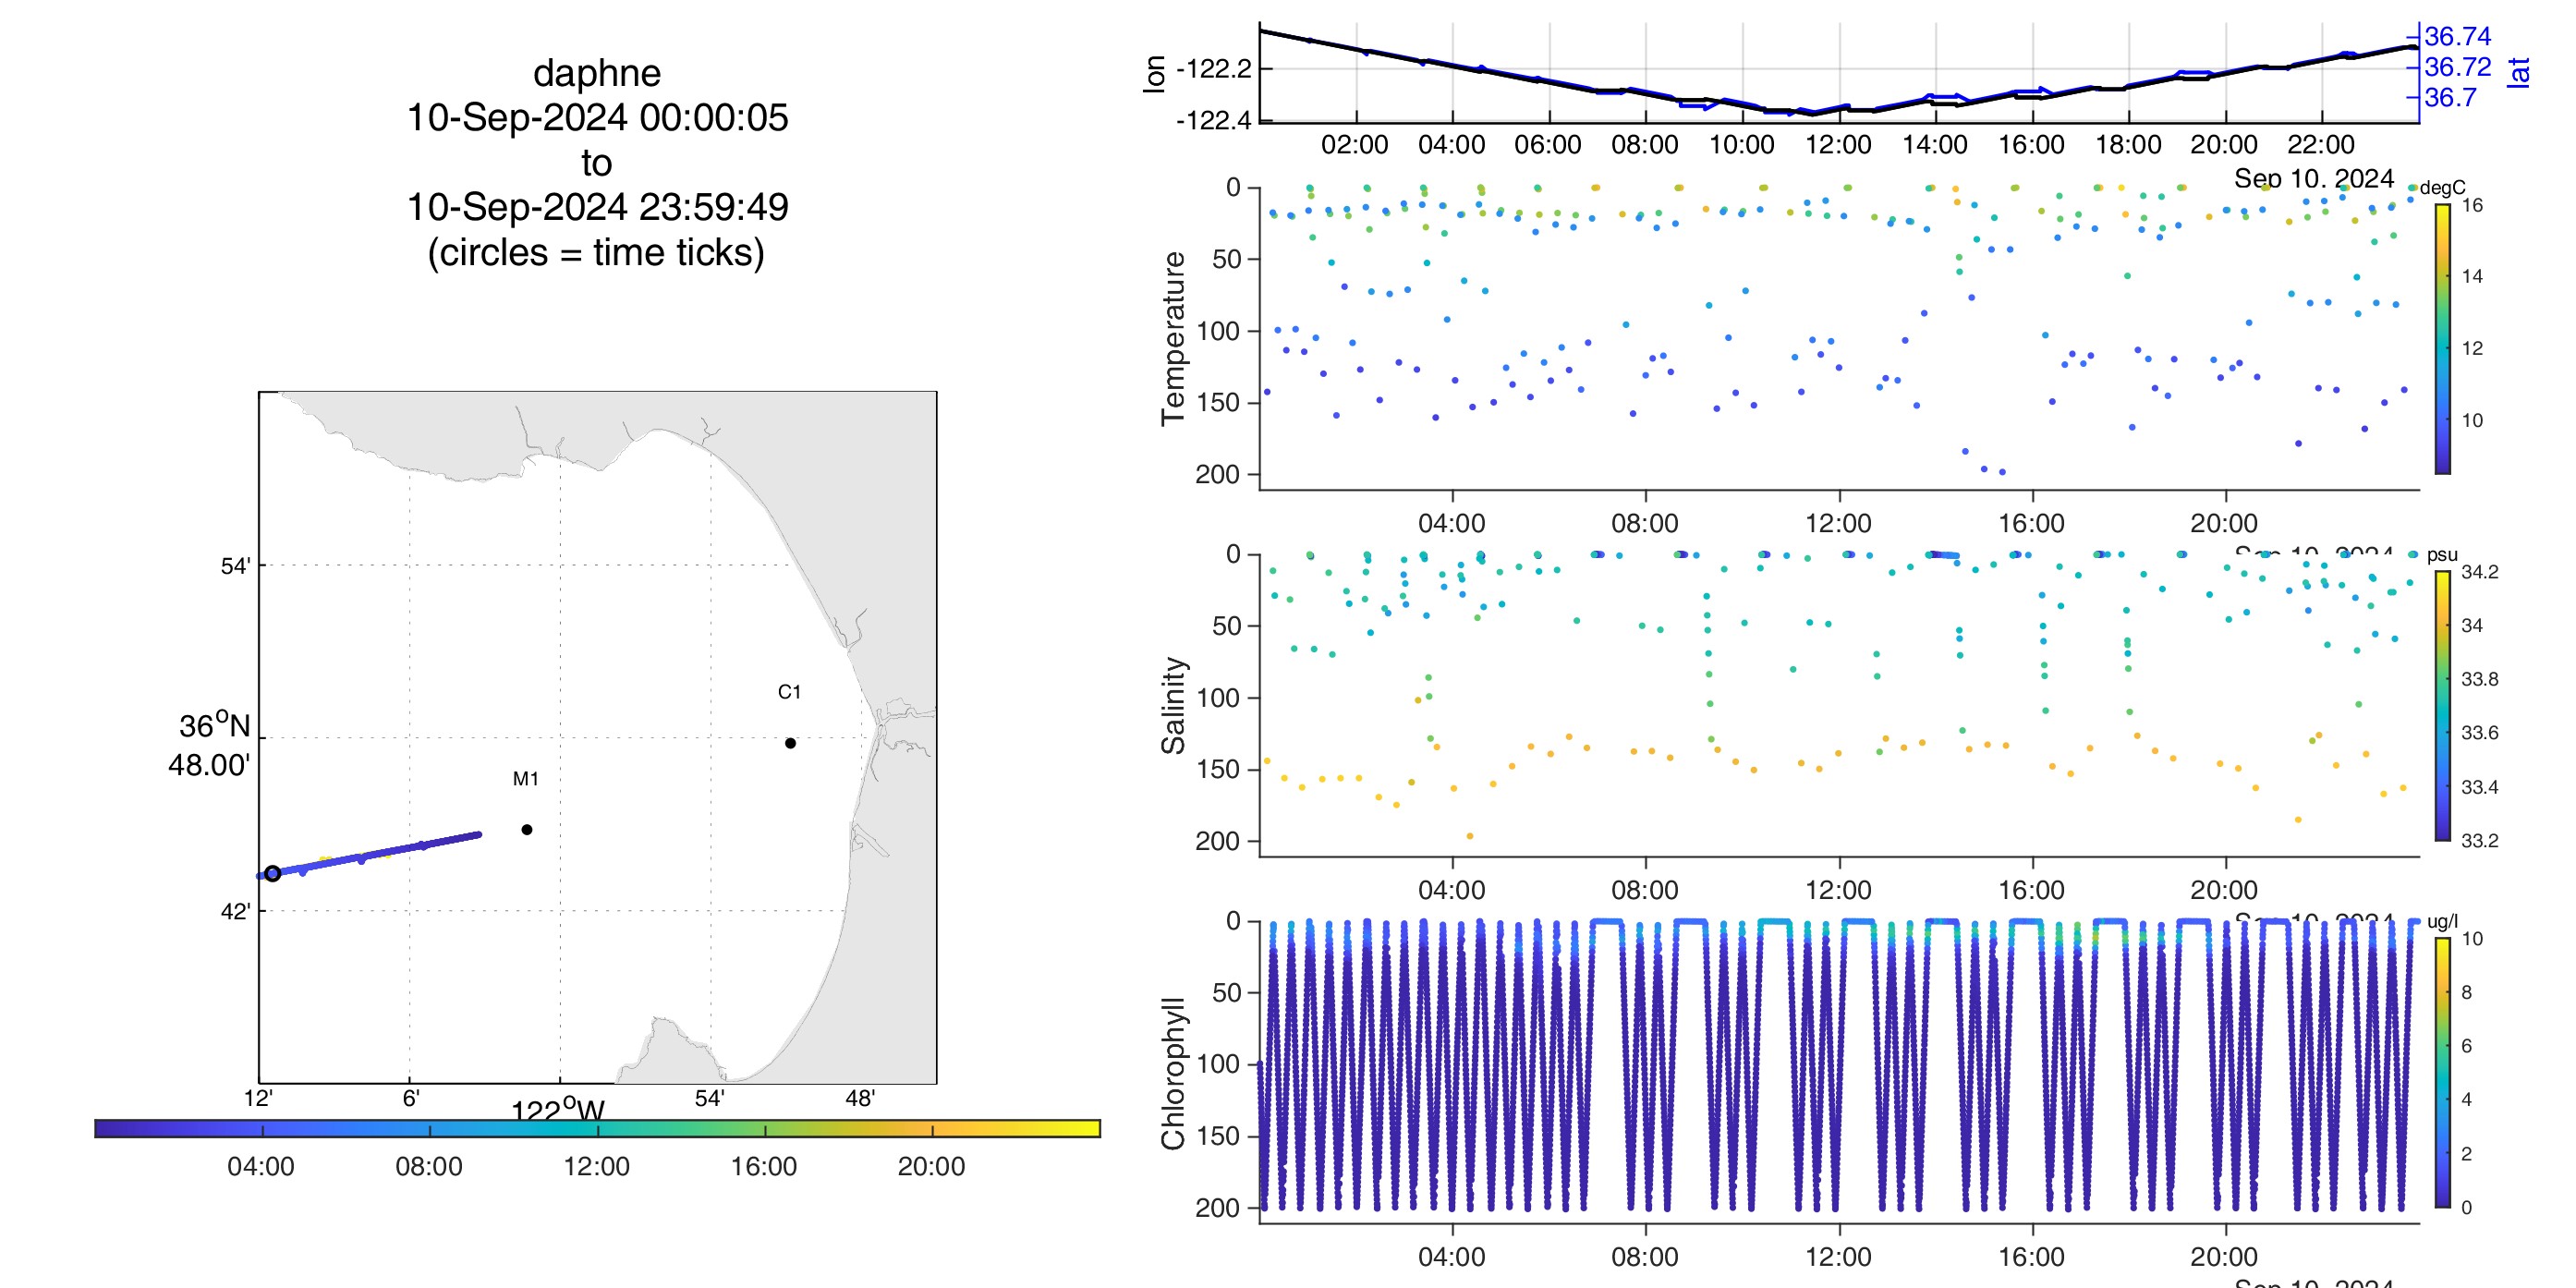Click the 04:00 label on time colorbar
This screenshot has width=2576, height=1288.
261,1166
